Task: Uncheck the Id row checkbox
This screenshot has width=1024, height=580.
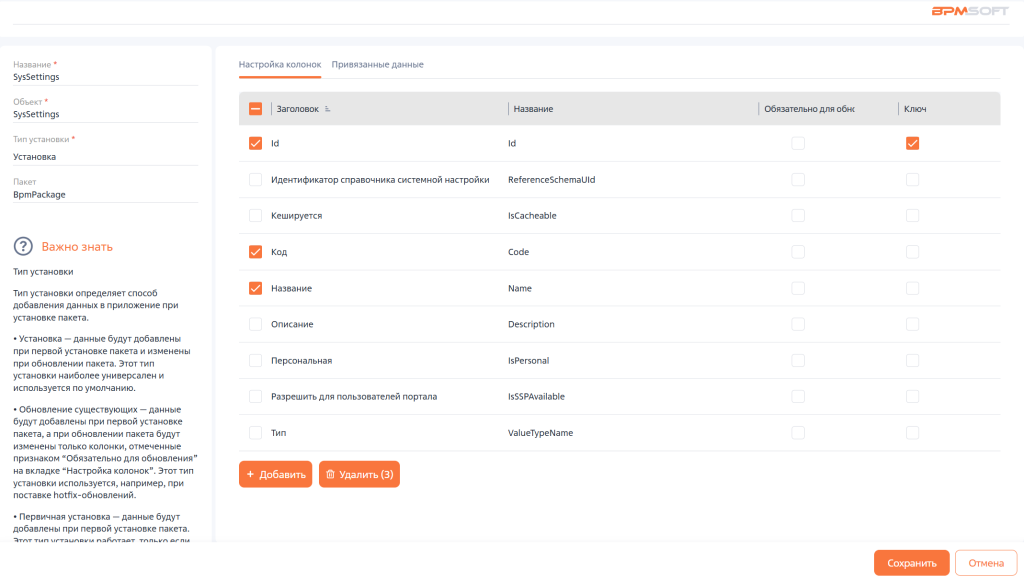Action: (x=255, y=144)
